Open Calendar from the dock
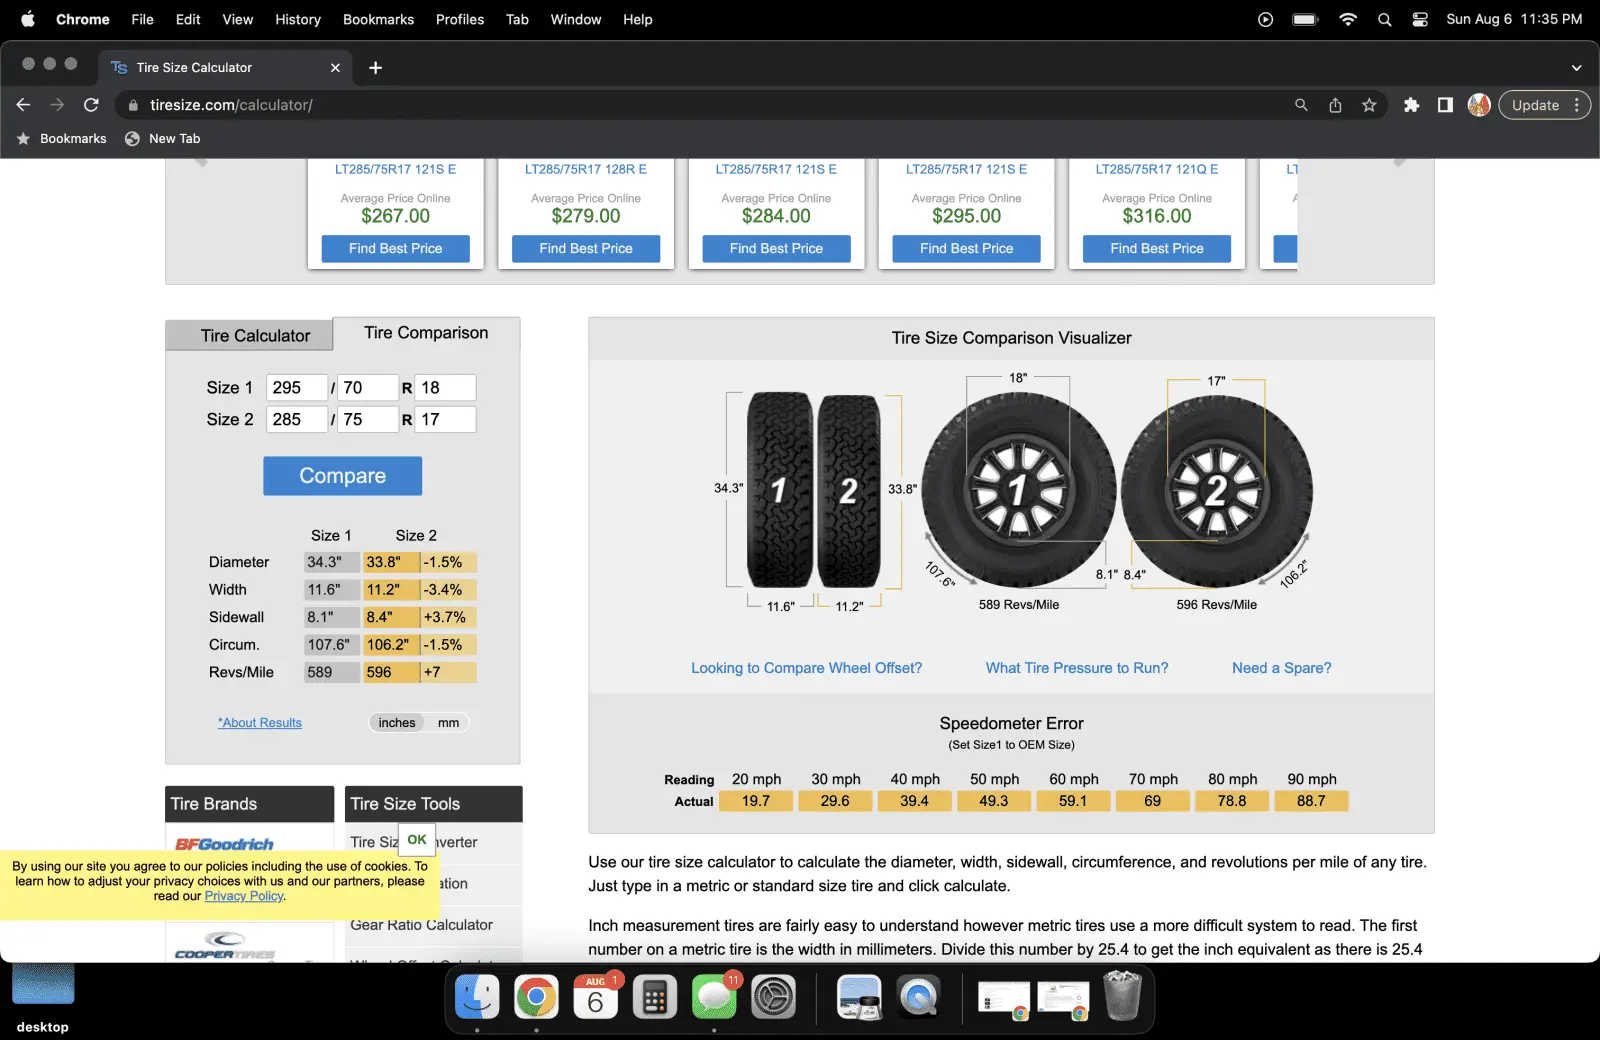Viewport: 1600px width, 1040px height. (596, 997)
